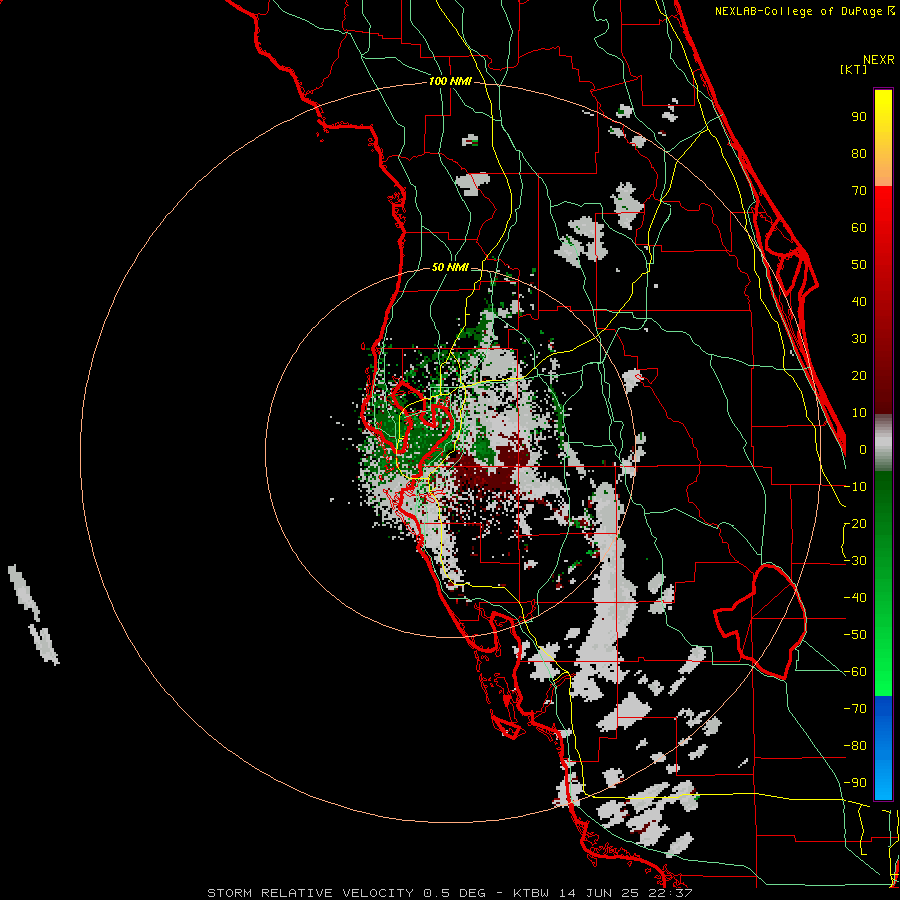Click the NEXR label above the legend
The height and width of the screenshot is (900, 900).
tap(879, 60)
